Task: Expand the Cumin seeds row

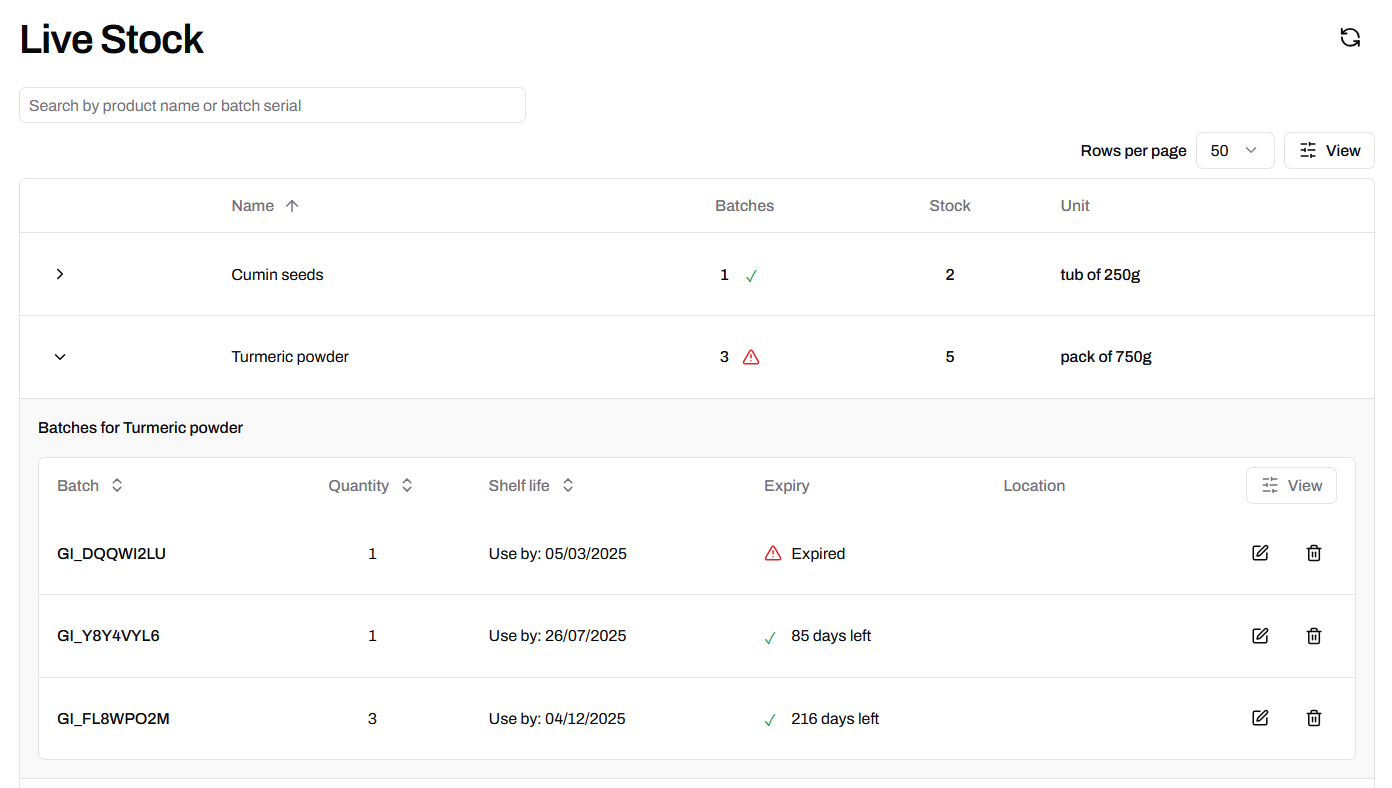Action: [60, 274]
